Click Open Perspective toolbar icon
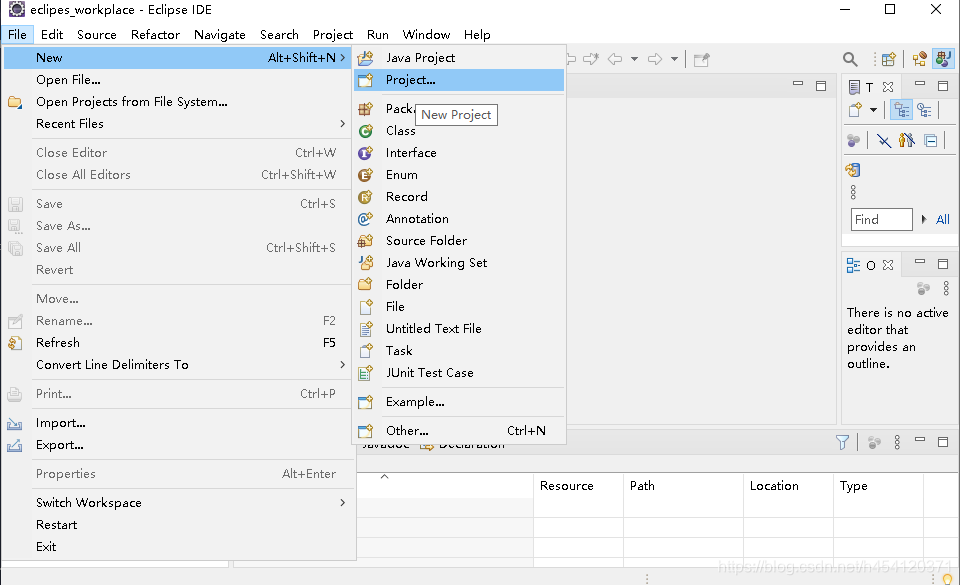This screenshot has width=960, height=585. [x=888, y=59]
